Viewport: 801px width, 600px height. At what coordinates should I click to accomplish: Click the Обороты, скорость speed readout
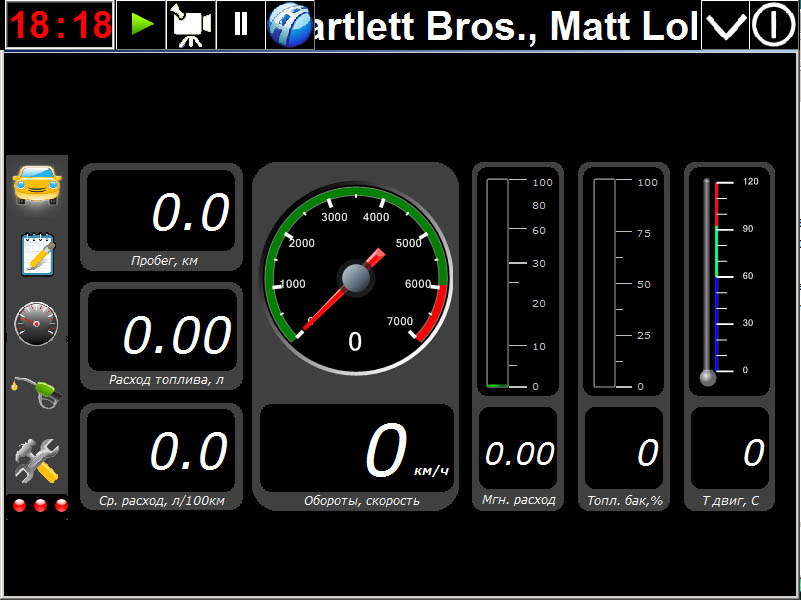point(355,455)
